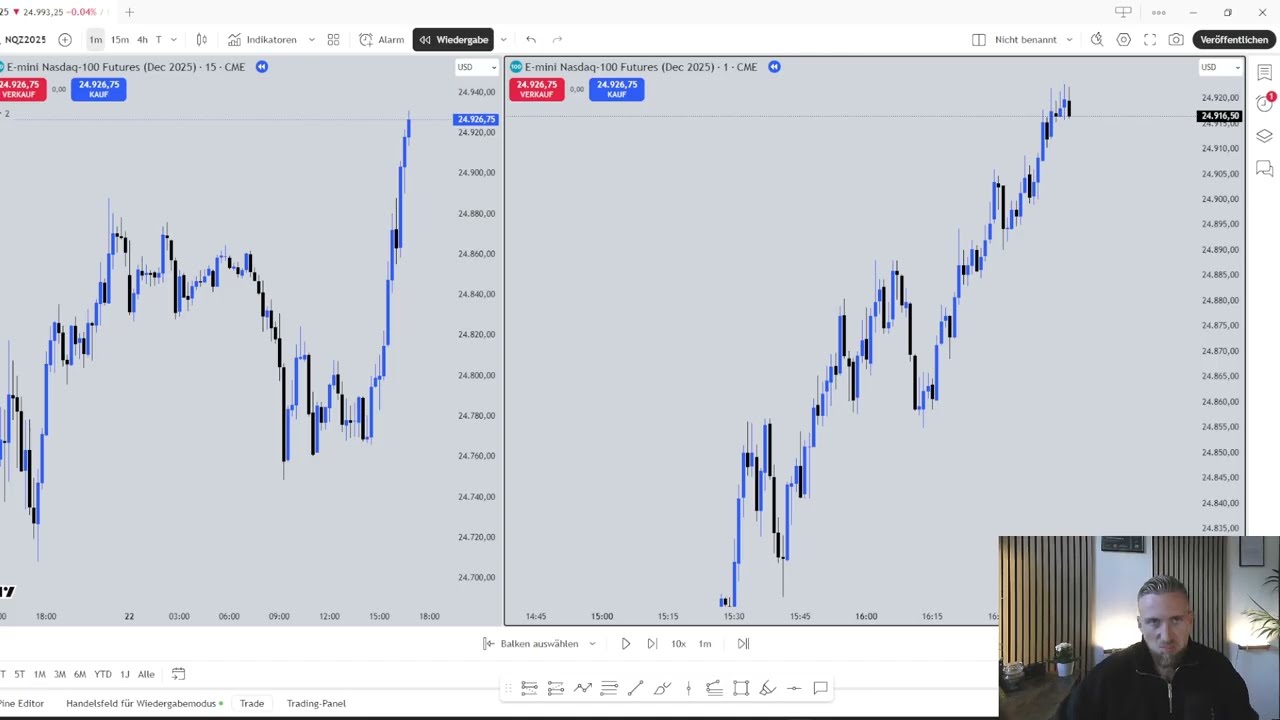Toggle the Wiedergabe replay mode button
This screenshot has width=1280, height=720.
[x=453, y=40]
